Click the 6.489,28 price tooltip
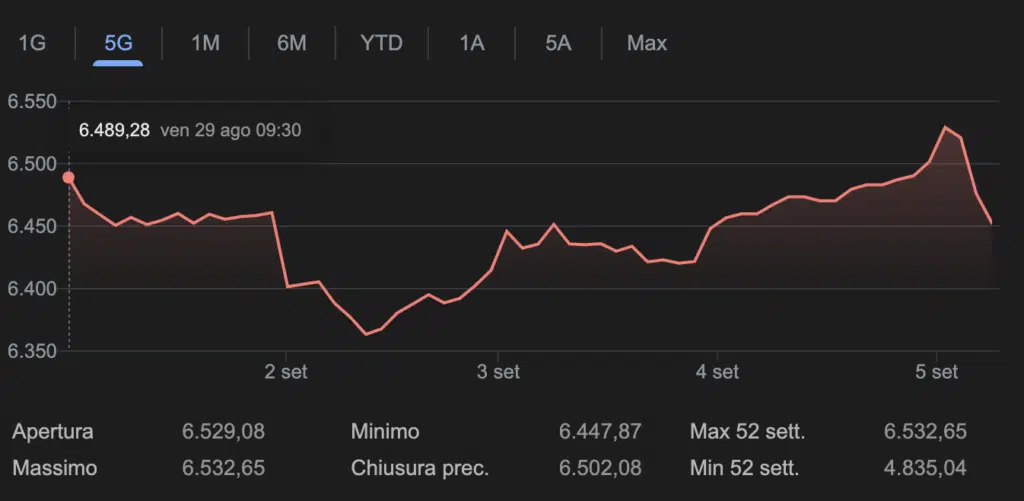The image size is (1024, 501). (114, 130)
